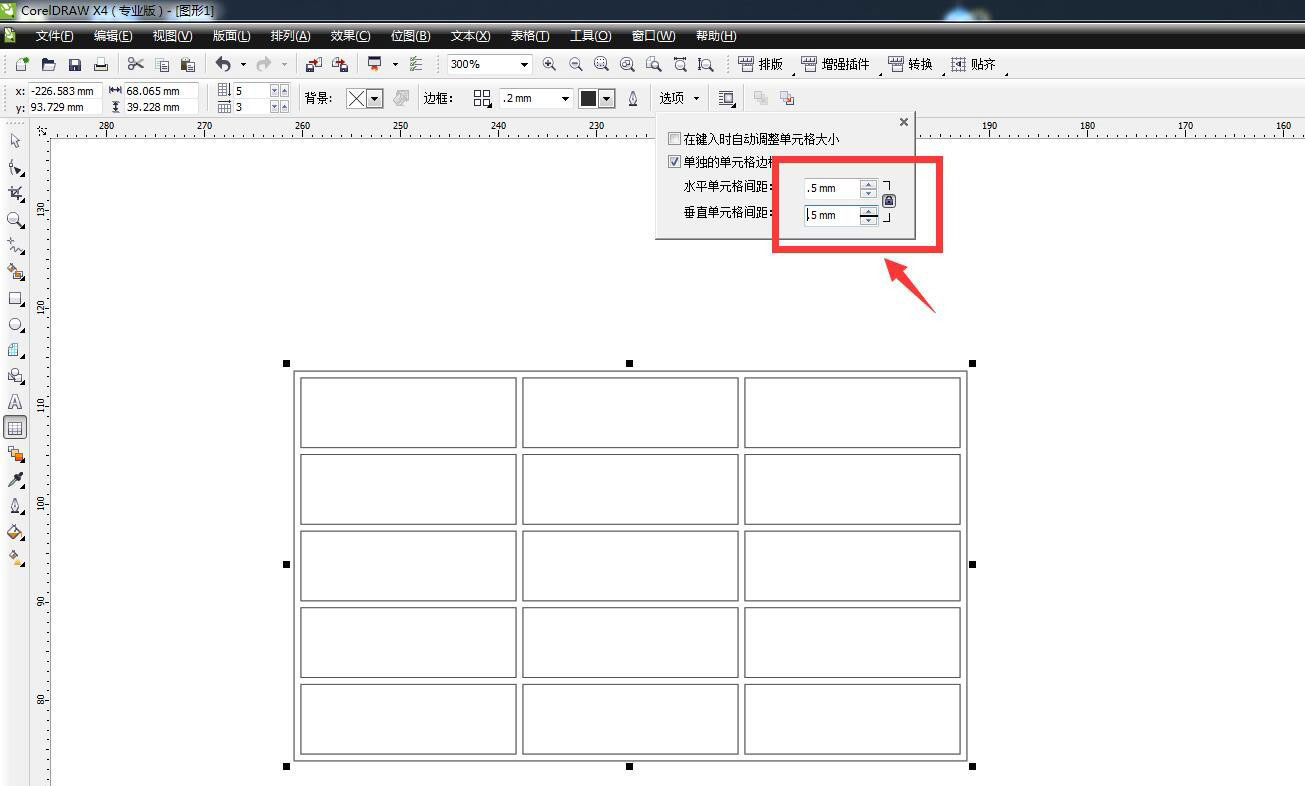The width and height of the screenshot is (1305, 786).
Task: Activate the Zoom tool
Action: 15,219
